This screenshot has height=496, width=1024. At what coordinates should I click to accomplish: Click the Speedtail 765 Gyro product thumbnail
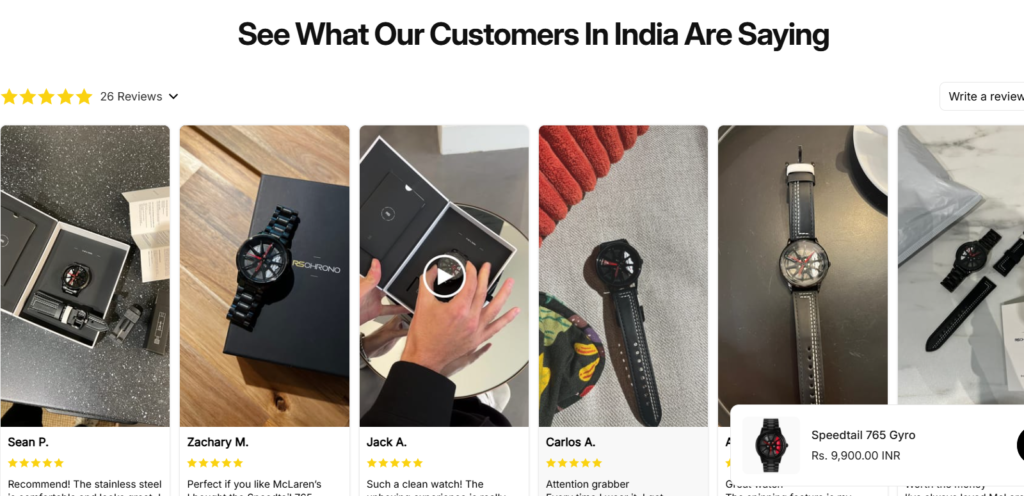tap(771, 445)
